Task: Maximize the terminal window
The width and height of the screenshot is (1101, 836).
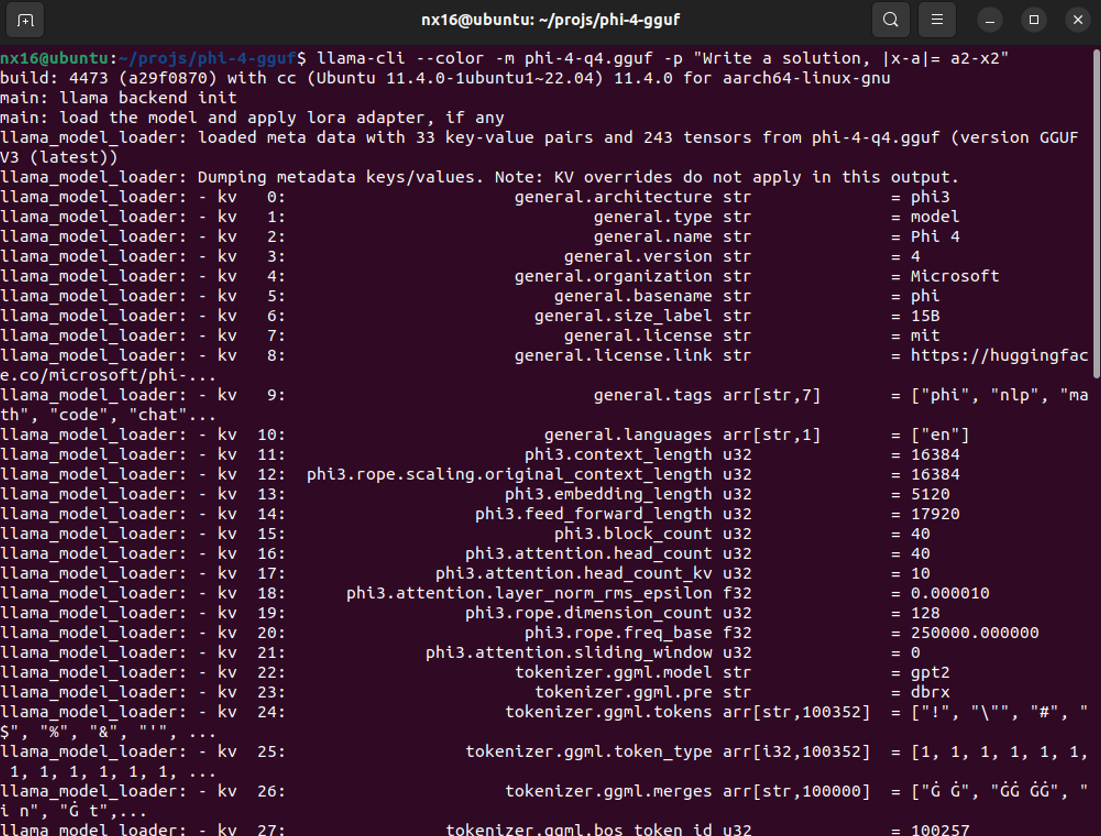Action: click(x=1034, y=20)
